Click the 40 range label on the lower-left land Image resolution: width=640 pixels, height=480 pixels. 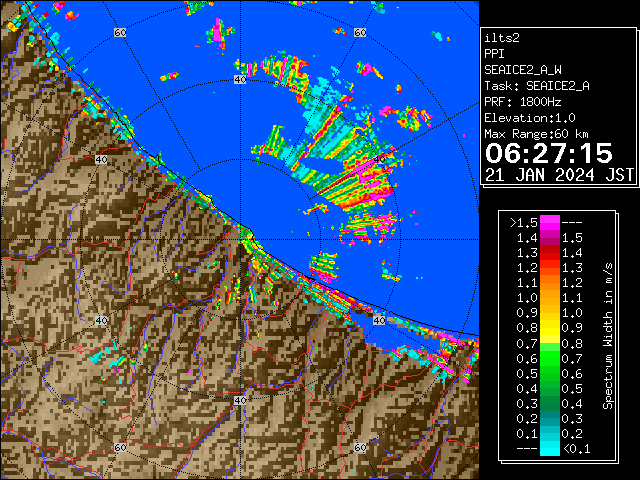point(101,320)
